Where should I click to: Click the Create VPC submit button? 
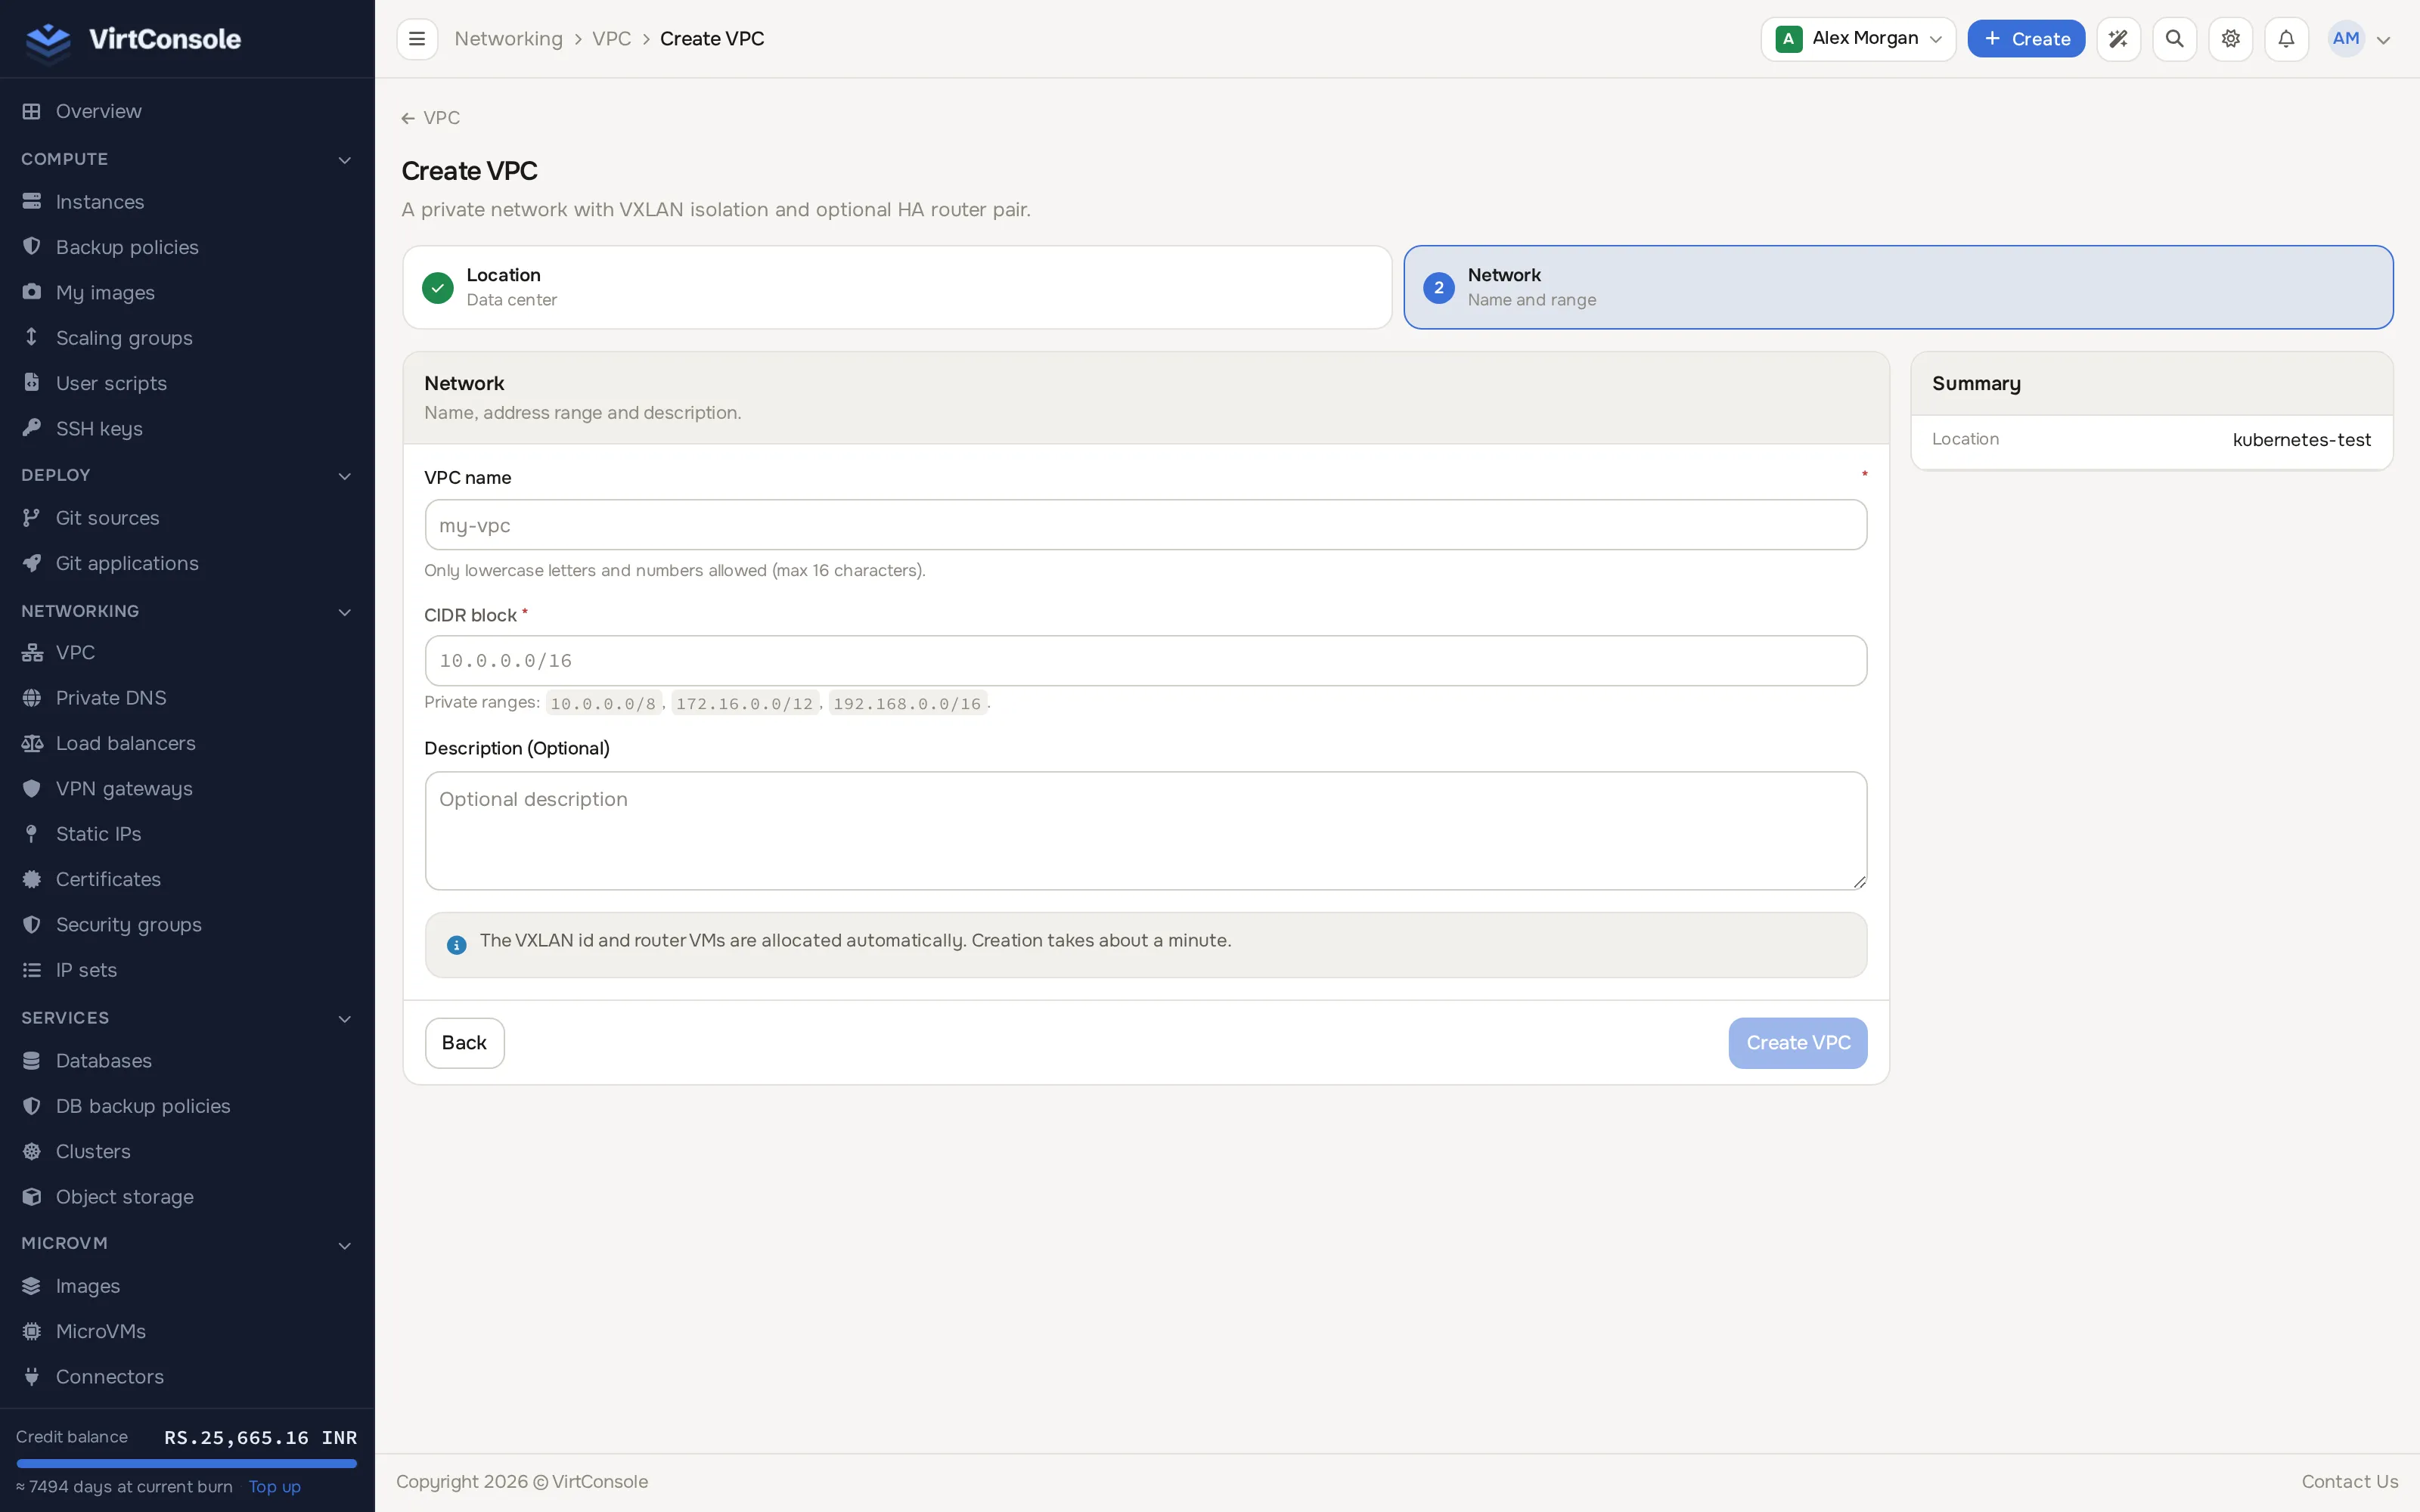point(1797,1043)
